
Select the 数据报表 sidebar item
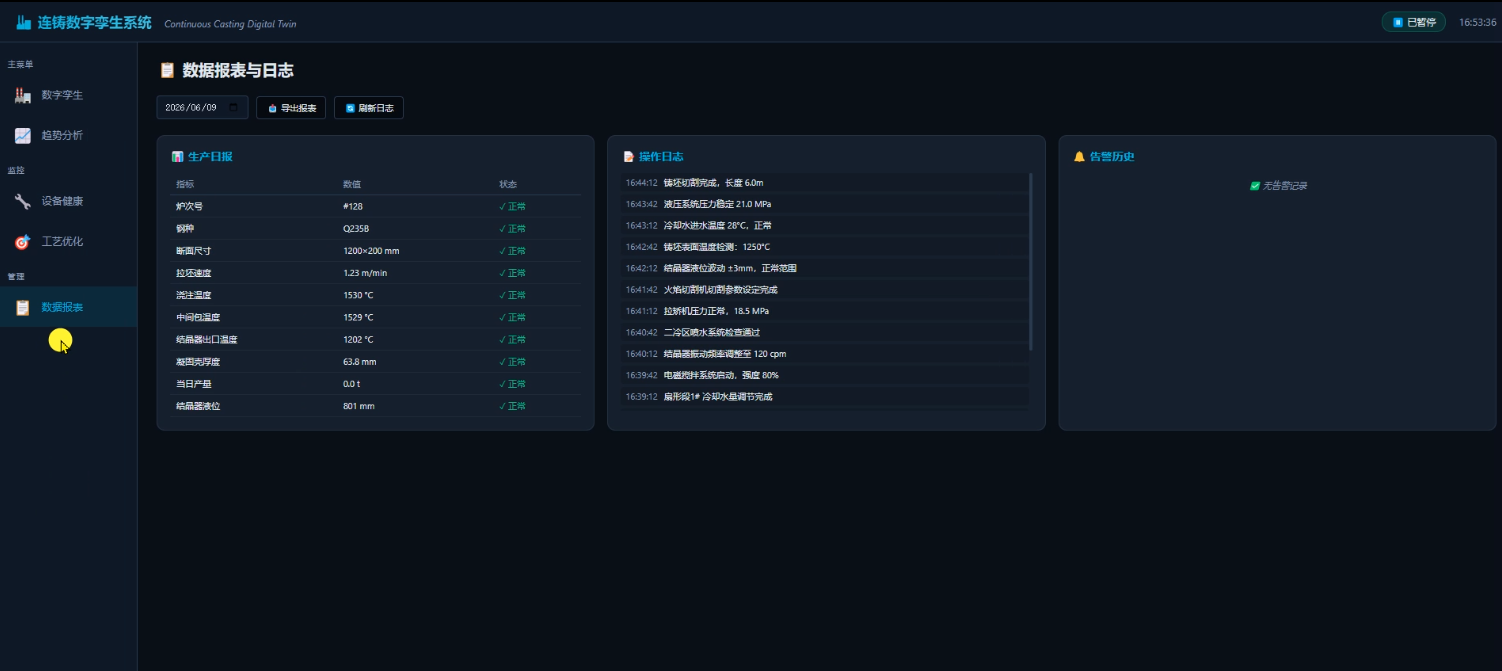coord(68,307)
